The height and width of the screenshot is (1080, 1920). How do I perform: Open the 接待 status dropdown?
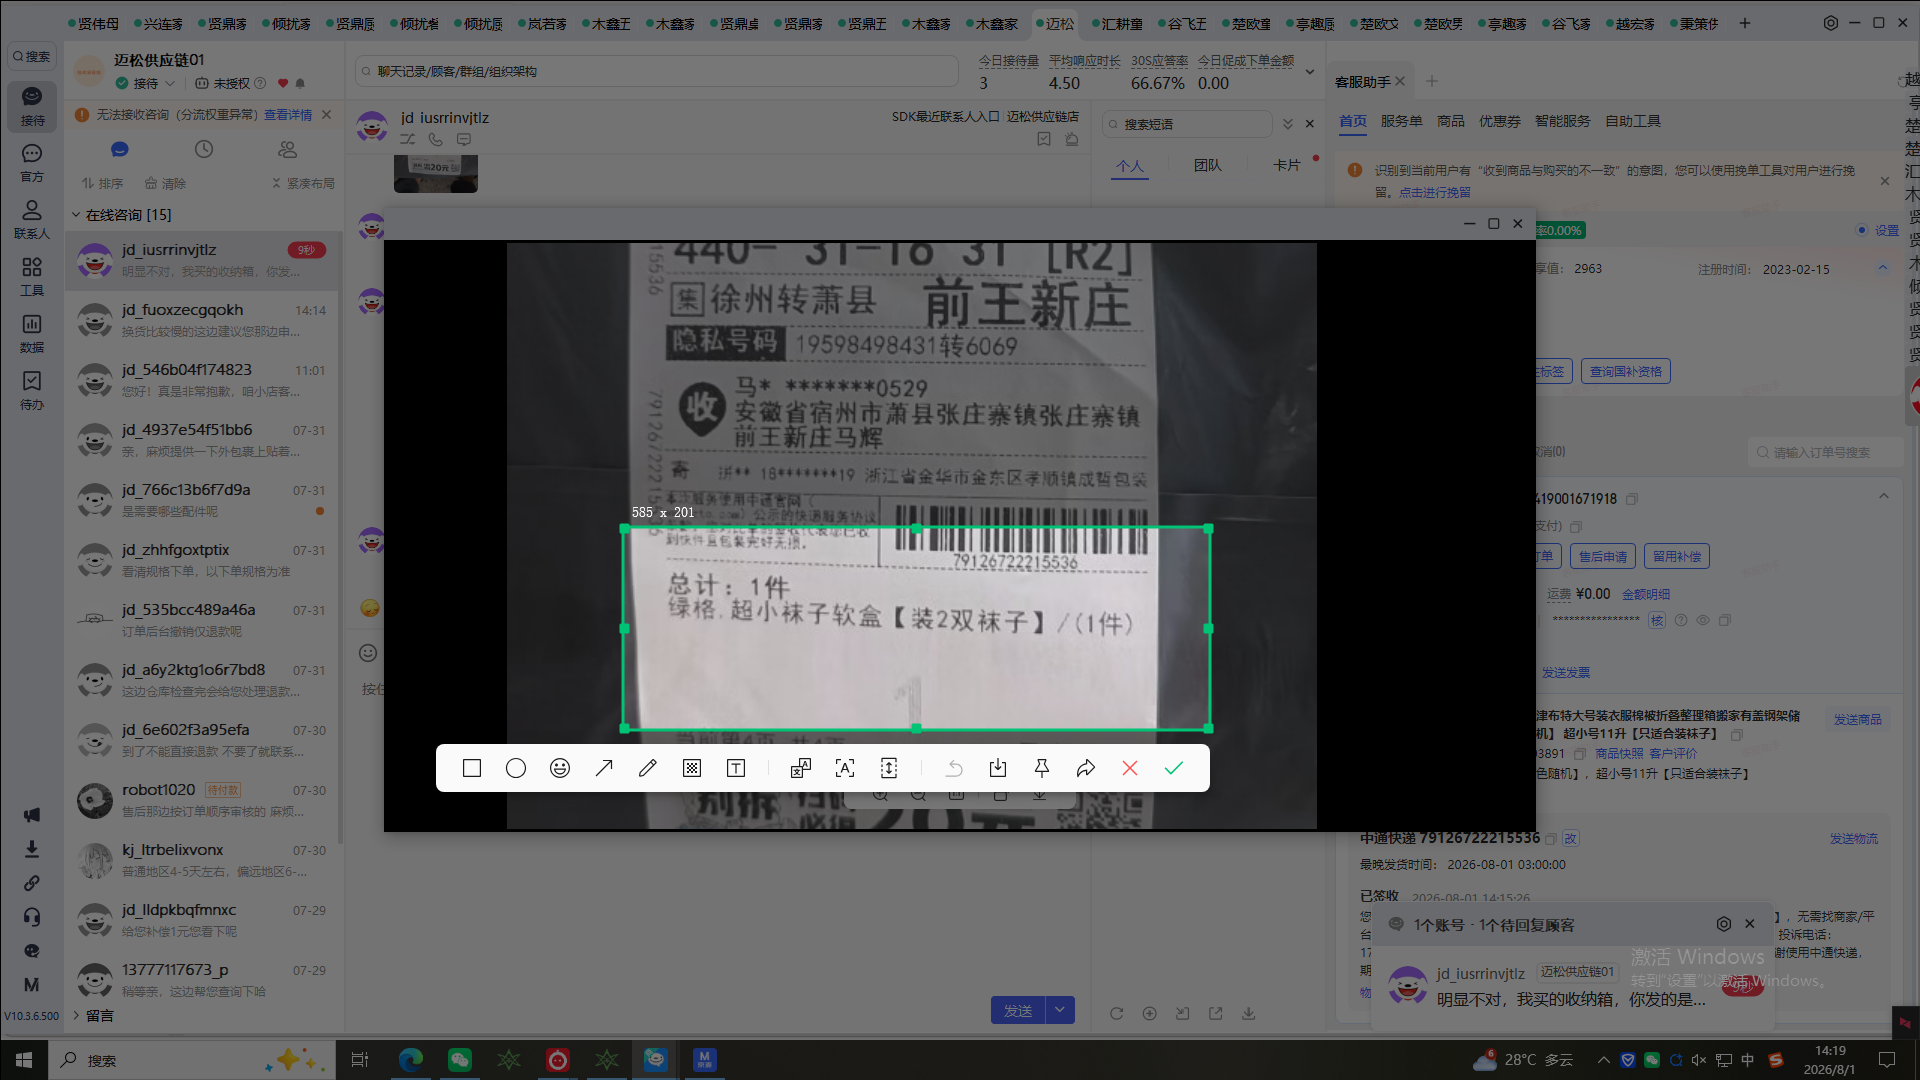146,84
